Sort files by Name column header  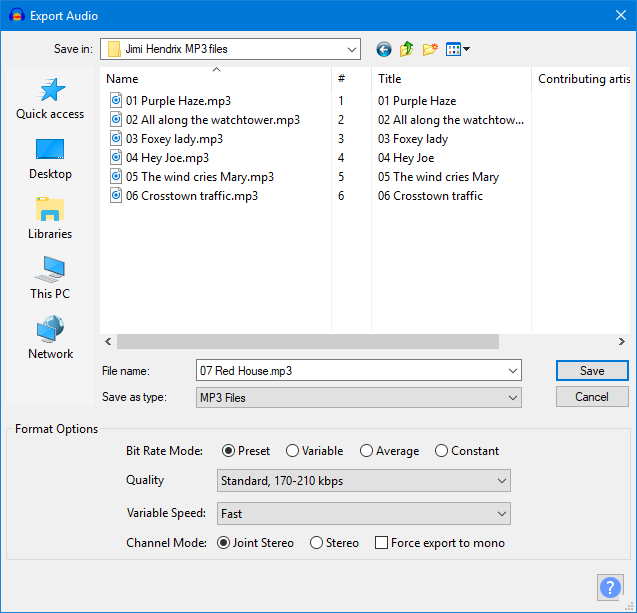216,78
